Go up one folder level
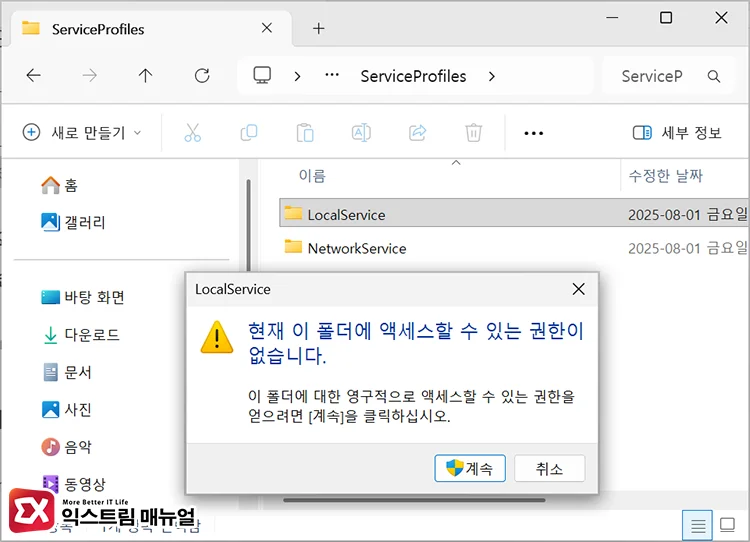Screen dimensions: 750x542 click(x=145, y=76)
